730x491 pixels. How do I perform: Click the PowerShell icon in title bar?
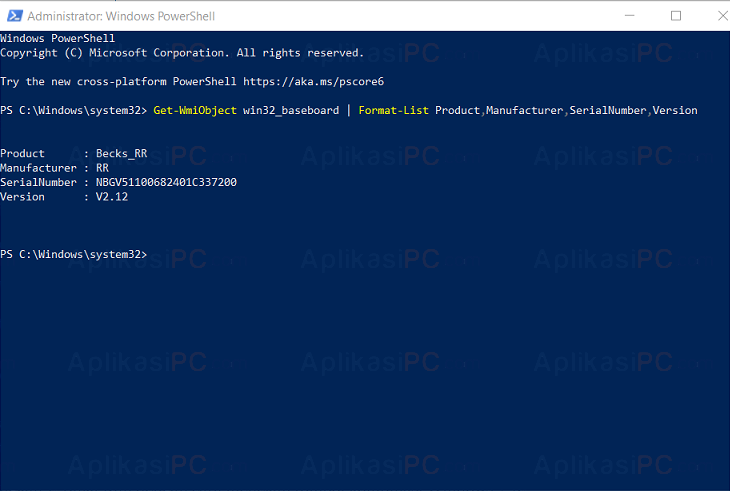(x=14, y=16)
